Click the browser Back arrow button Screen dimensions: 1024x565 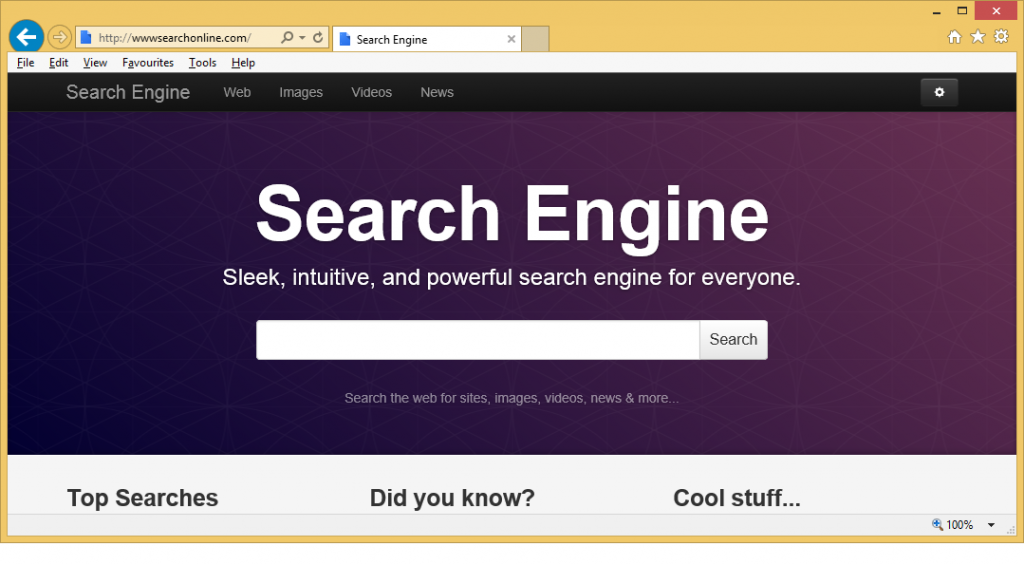pyautogui.click(x=25, y=37)
